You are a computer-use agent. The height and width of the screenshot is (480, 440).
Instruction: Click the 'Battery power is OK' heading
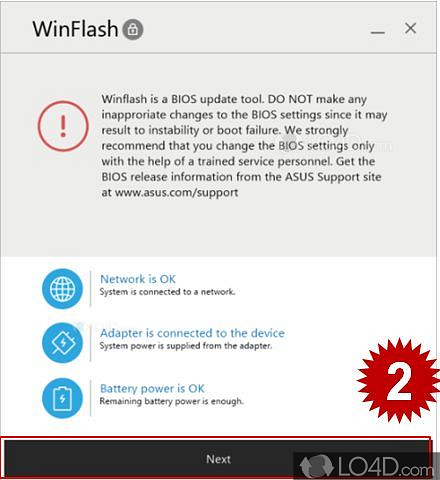(152, 388)
